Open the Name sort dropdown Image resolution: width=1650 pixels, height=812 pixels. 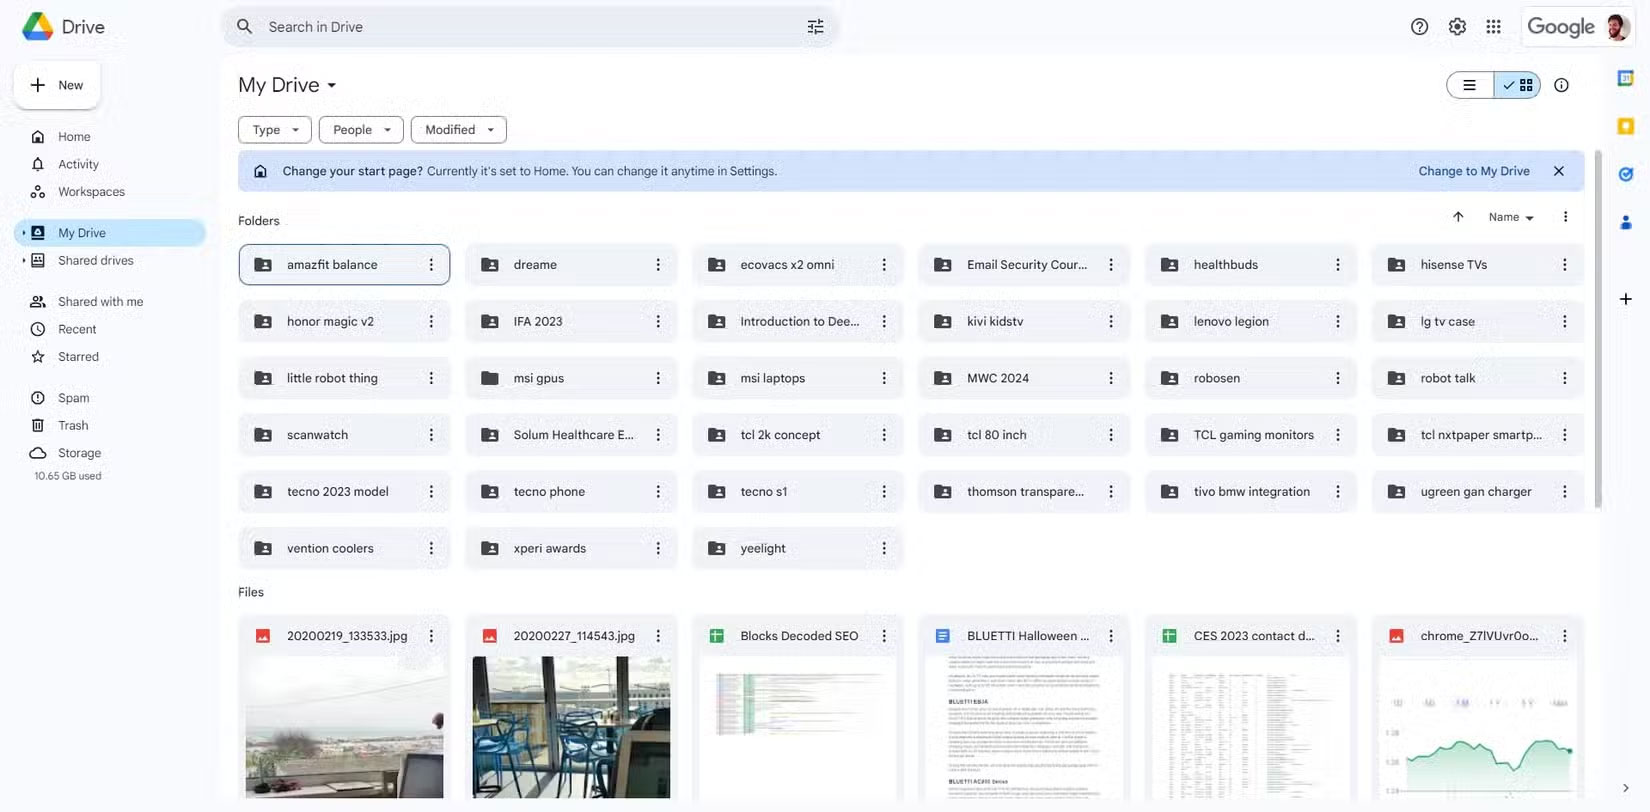pos(1510,217)
